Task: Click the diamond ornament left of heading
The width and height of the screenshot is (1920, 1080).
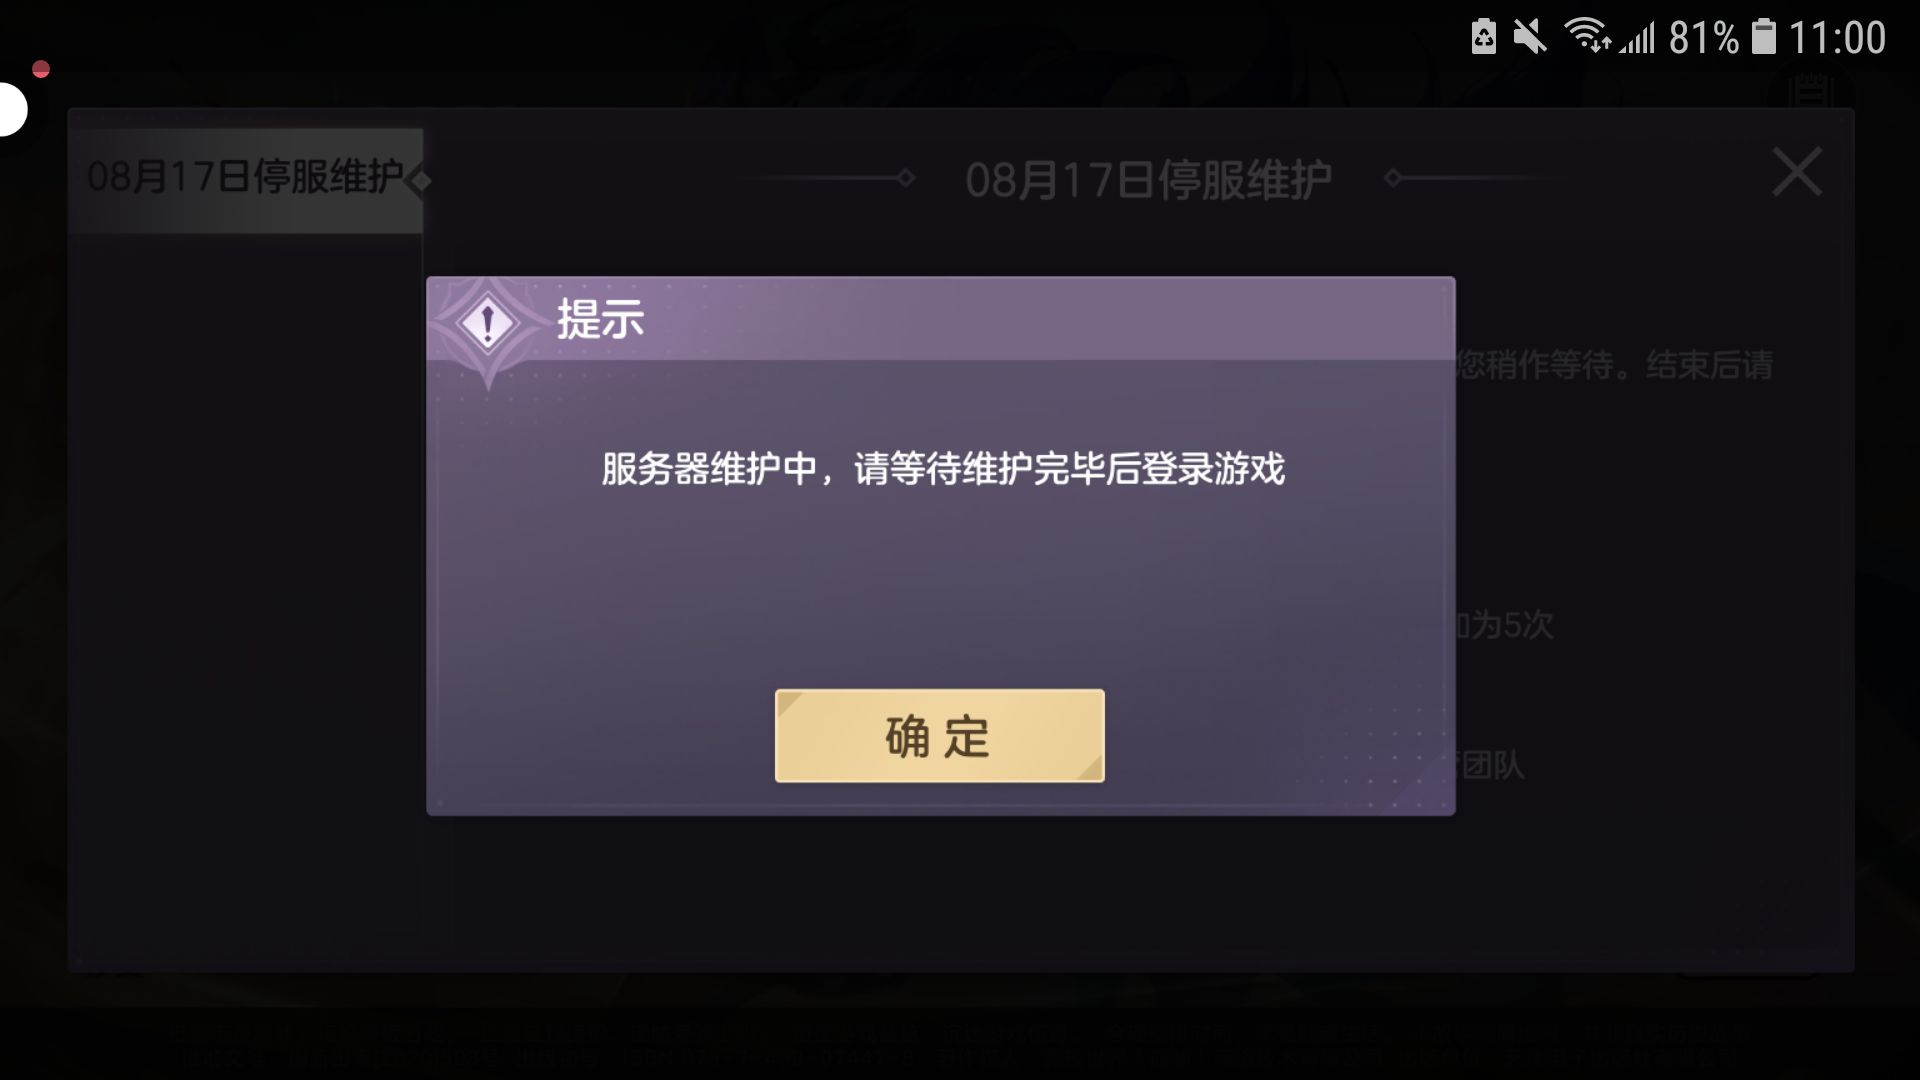Action: (906, 178)
